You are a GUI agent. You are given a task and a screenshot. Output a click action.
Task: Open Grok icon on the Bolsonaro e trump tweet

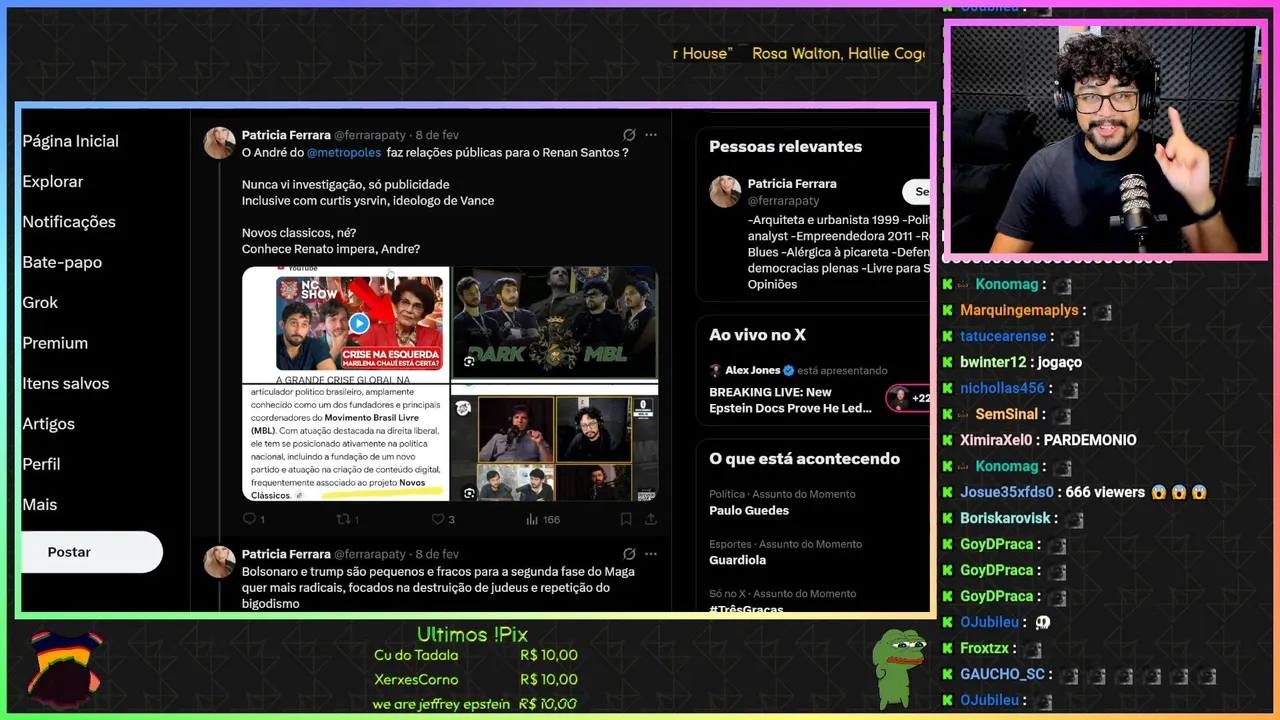[x=629, y=554]
